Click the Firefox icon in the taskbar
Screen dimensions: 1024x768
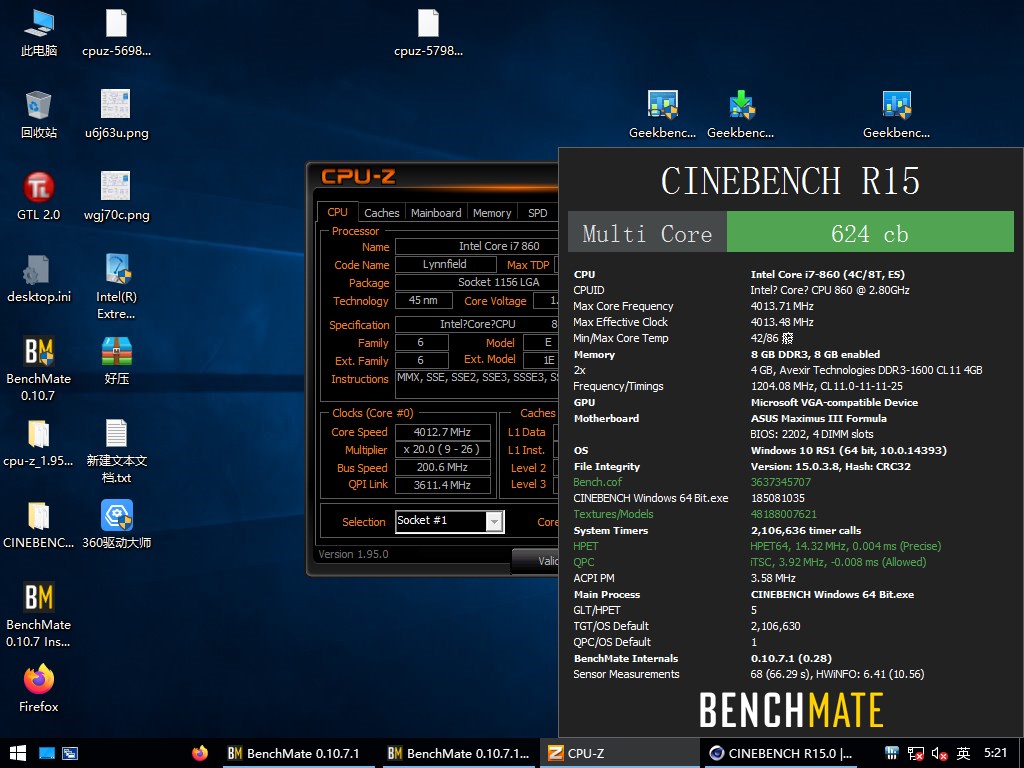(200, 753)
